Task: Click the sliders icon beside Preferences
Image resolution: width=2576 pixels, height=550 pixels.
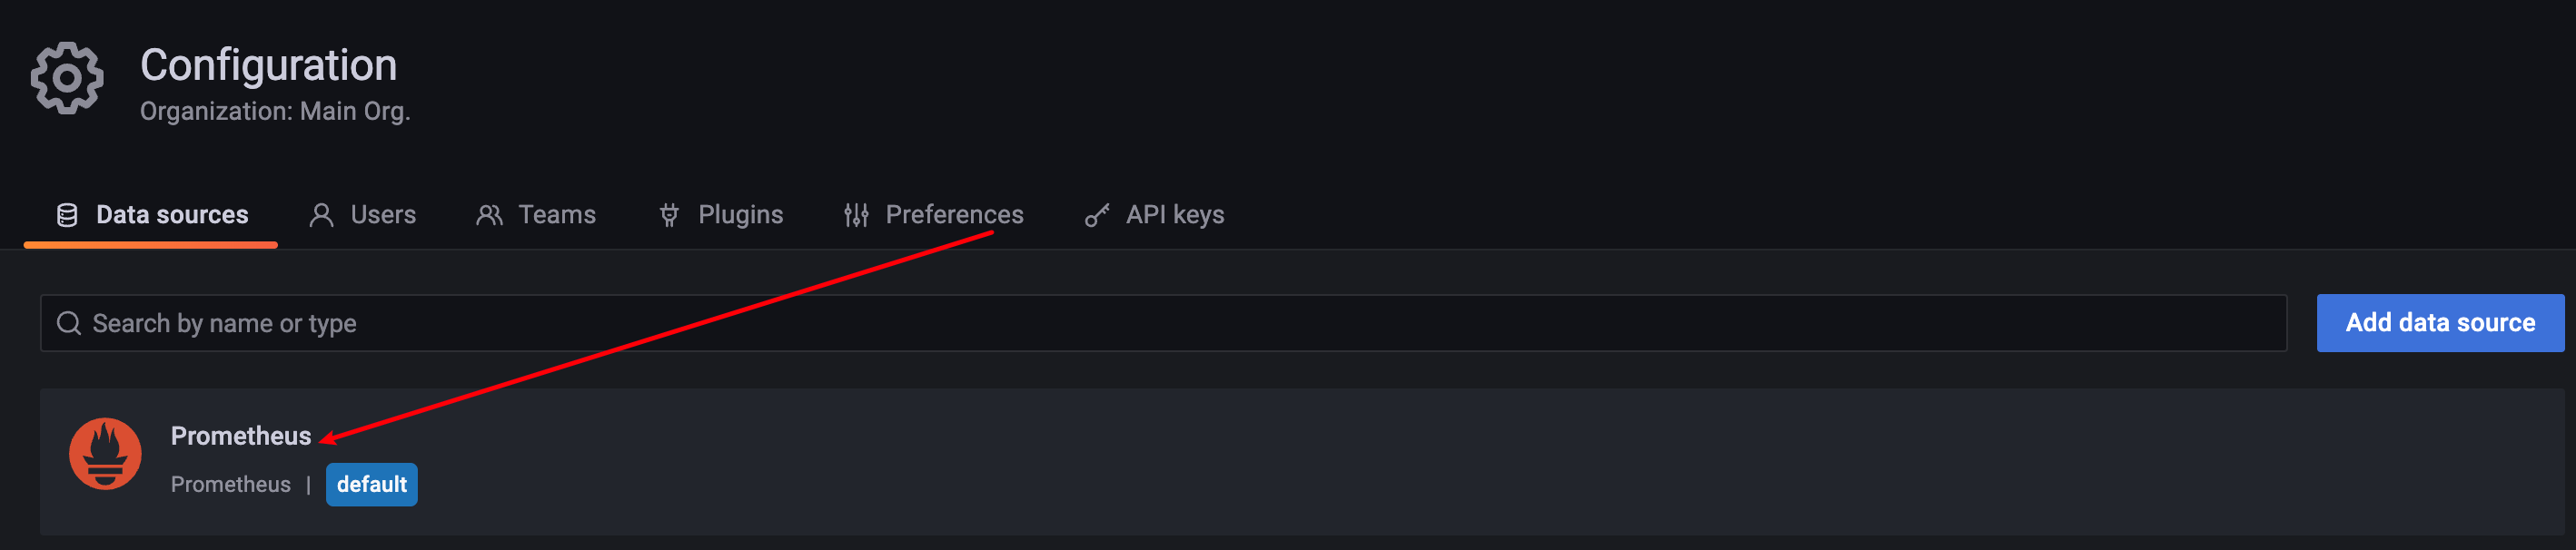Action: click(856, 215)
